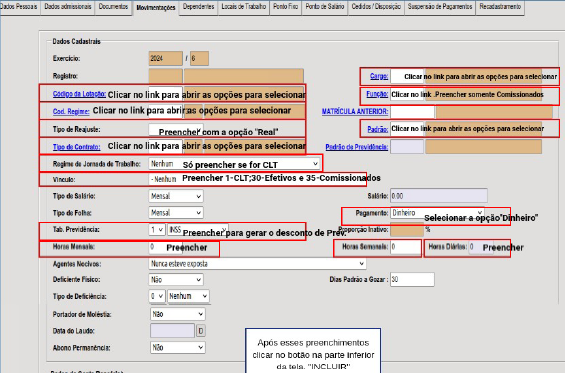This screenshot has height=373, width=570.
Task: Click the MATRÍCULA ANTERIOR link
Action: (x=355, y=112)
